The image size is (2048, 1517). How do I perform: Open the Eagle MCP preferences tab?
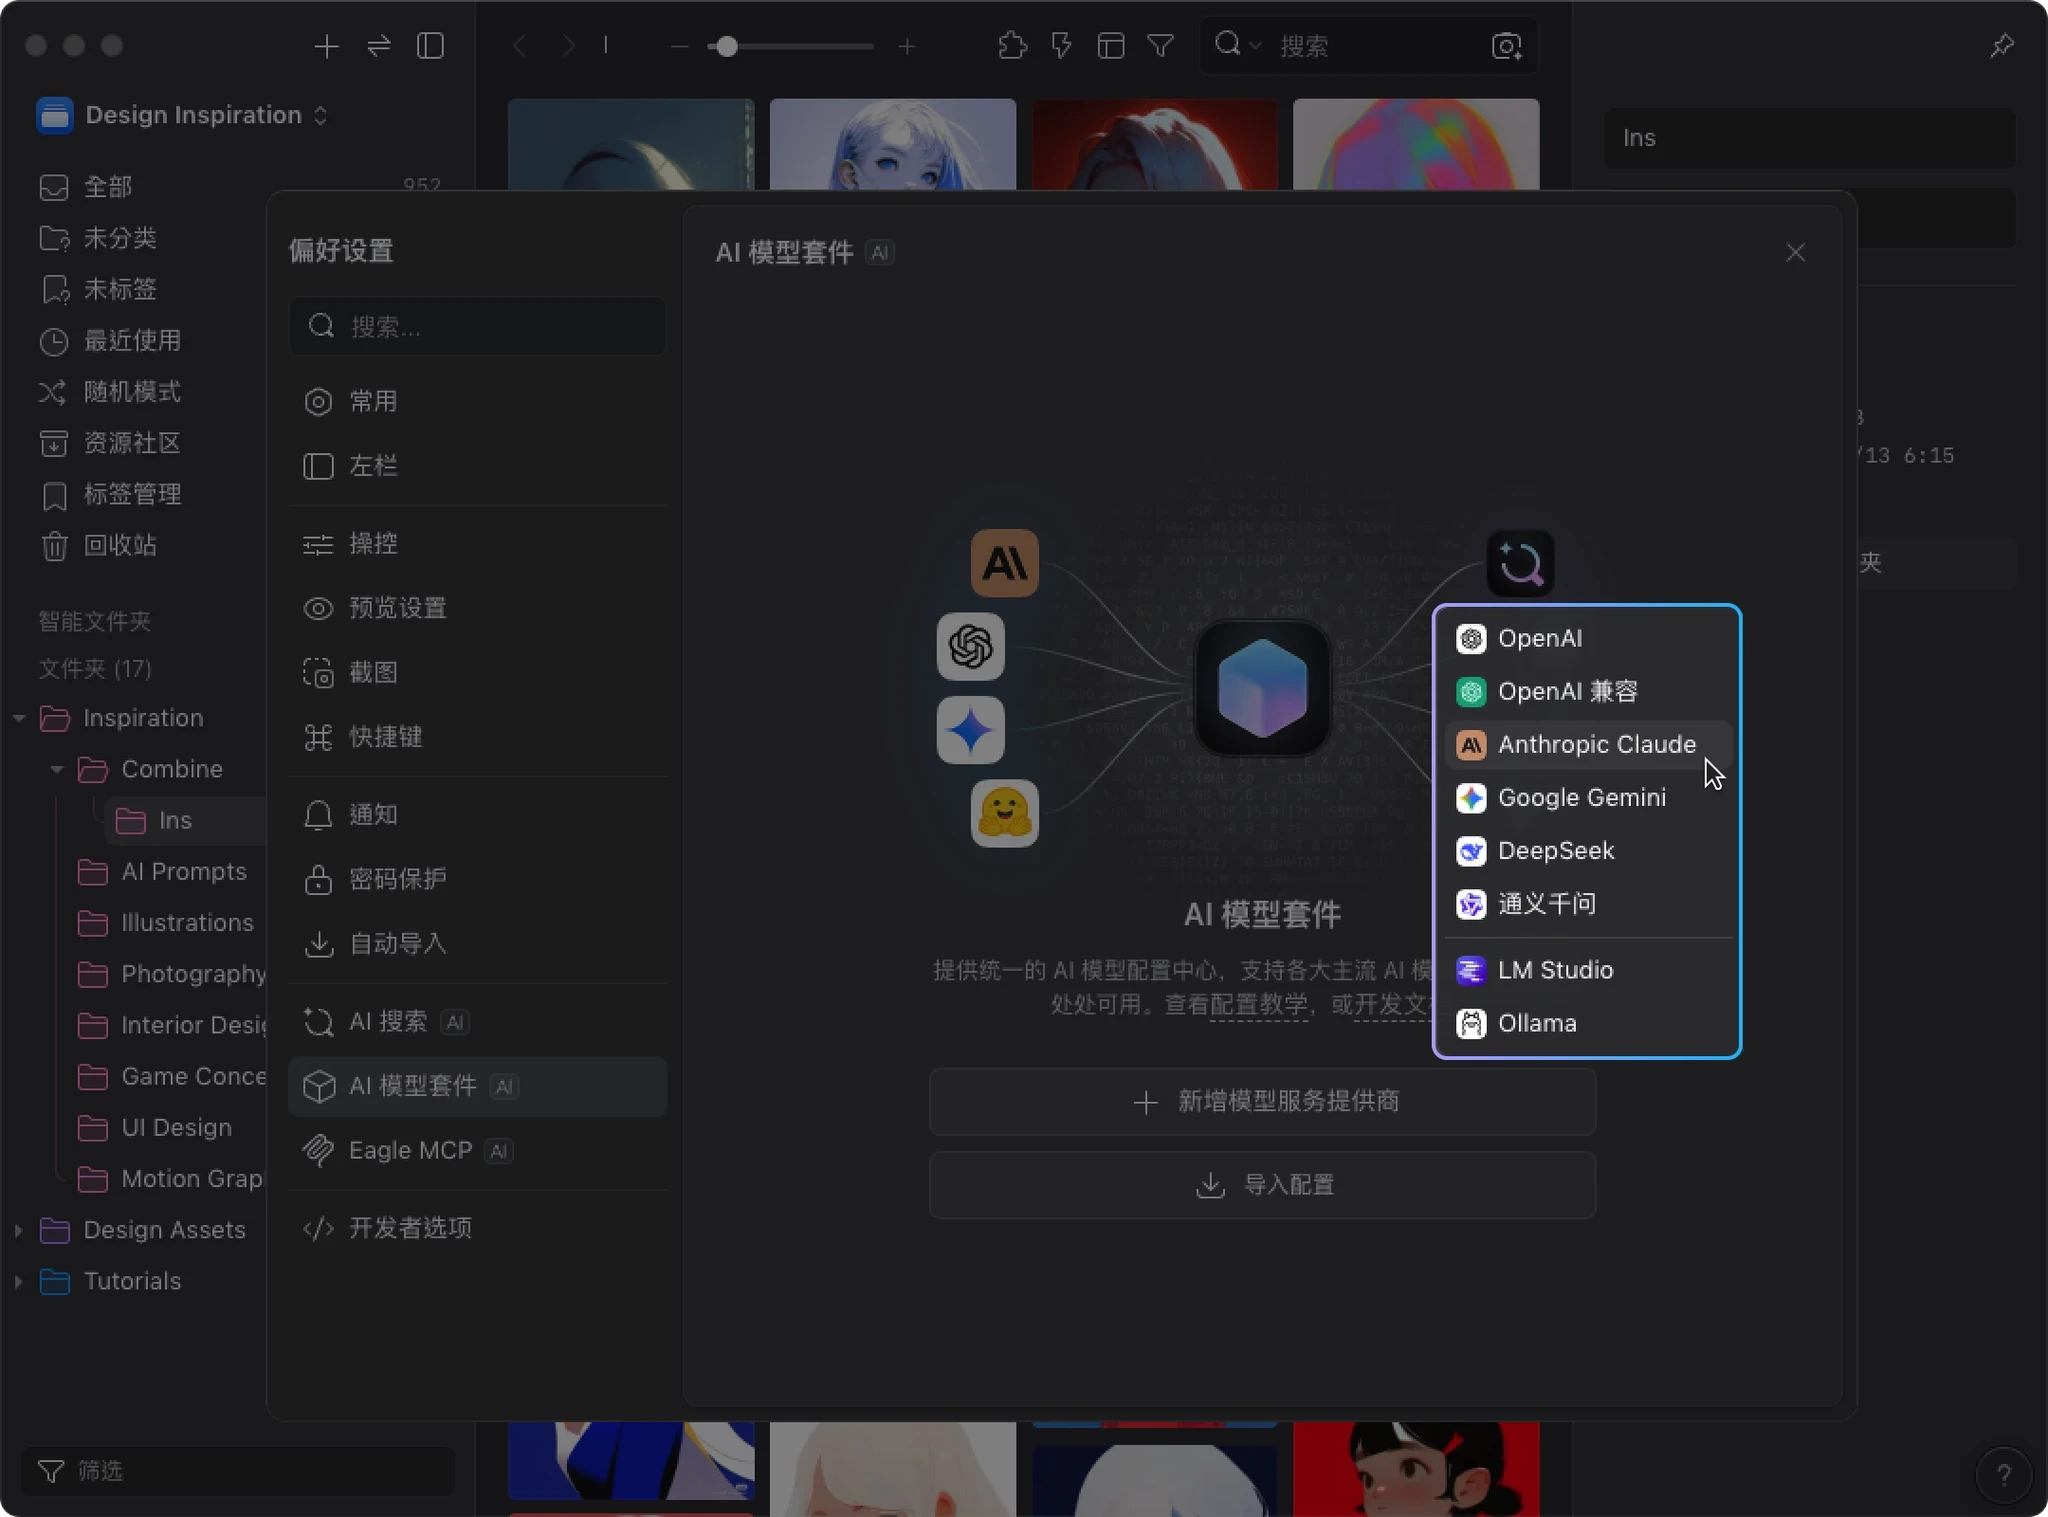410,1151
